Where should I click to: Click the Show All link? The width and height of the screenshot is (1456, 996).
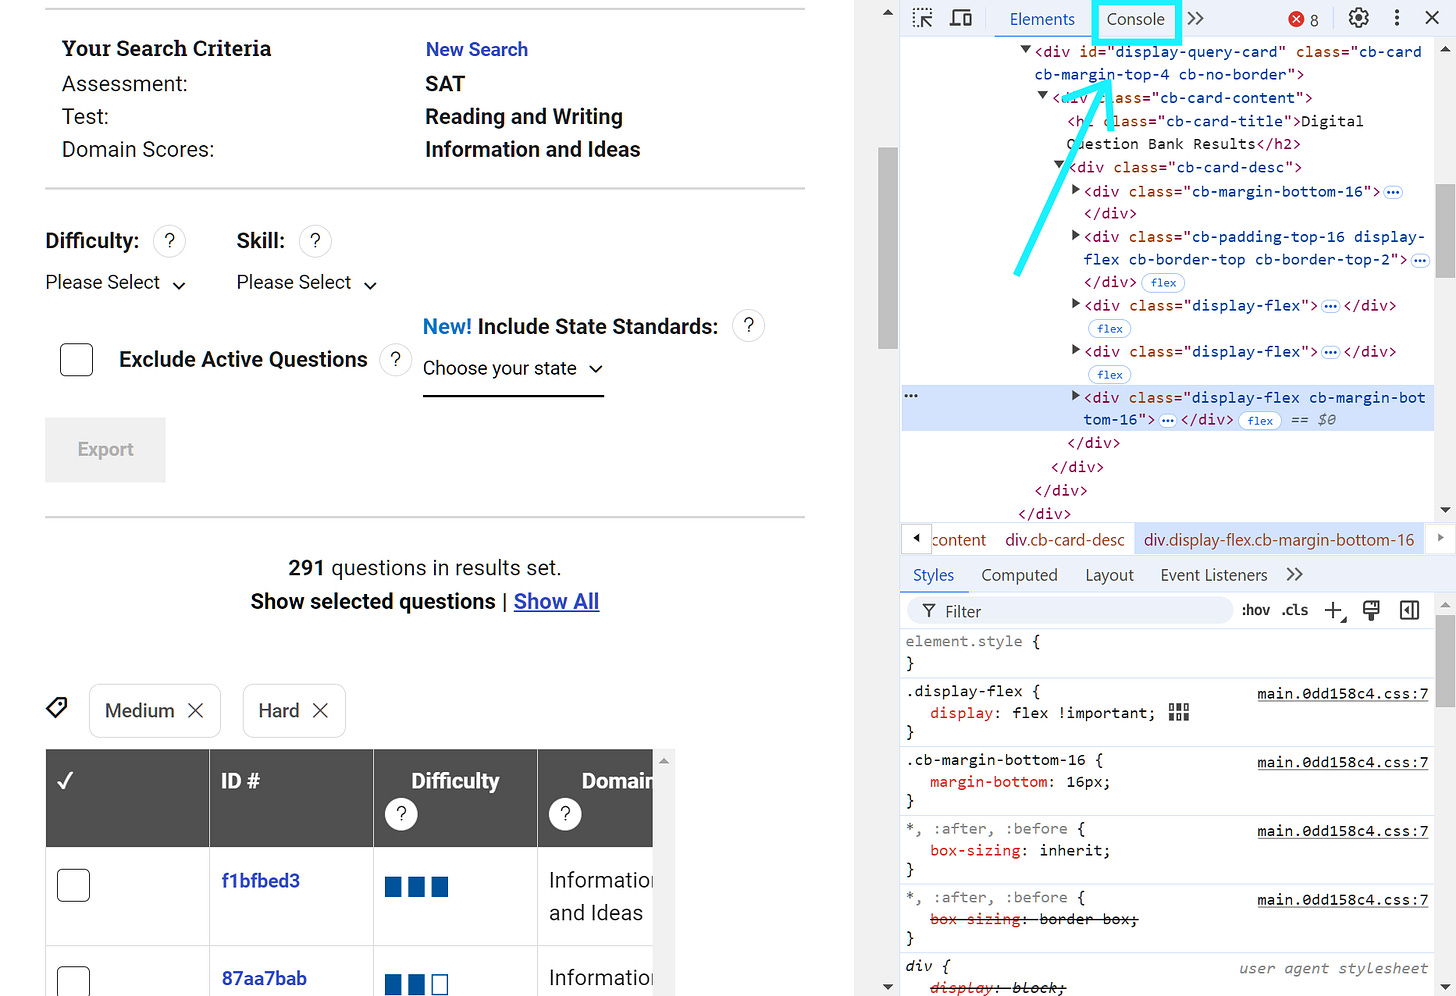tap(556, 601)
